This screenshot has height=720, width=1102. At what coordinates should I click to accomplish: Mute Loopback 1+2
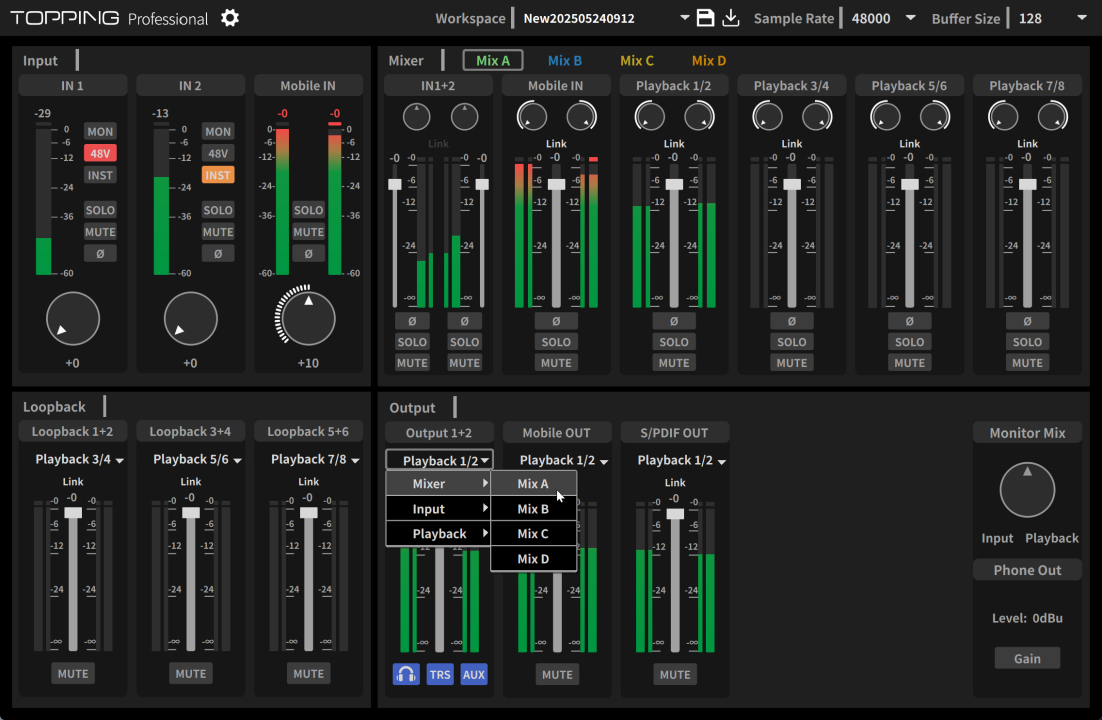(x=73, y=674)
